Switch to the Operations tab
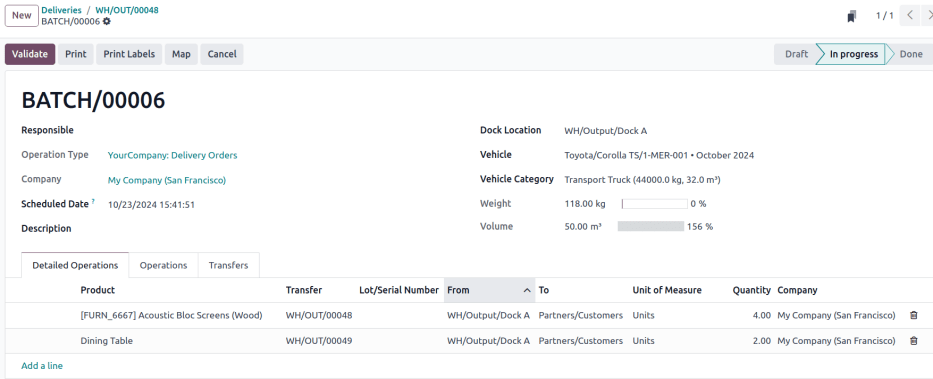This screenshot has height=379, width=933. (163, 265)
